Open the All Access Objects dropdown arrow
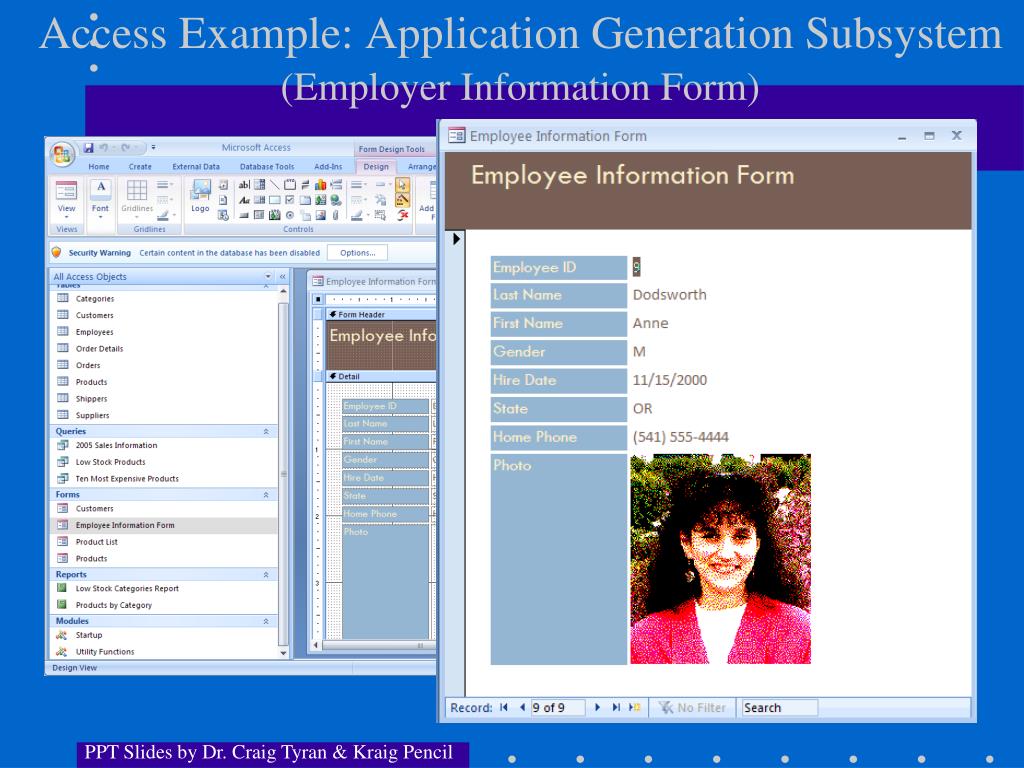Image resolution: width=1024 pixels, height=768 pixels. click(x=268, y=277)
